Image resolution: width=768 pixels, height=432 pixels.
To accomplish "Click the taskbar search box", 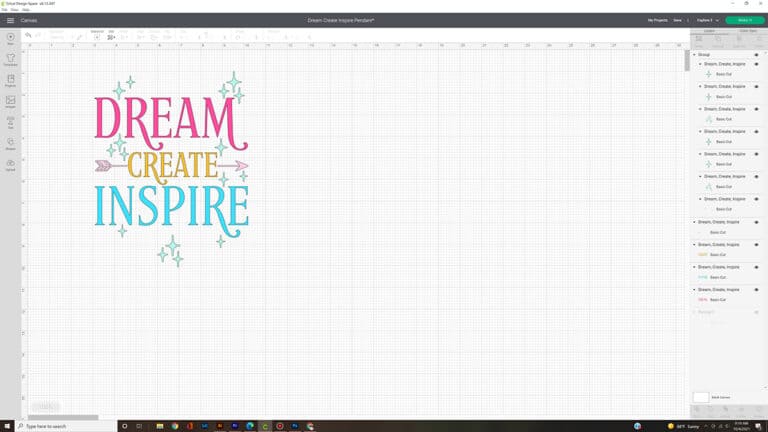I will pyautogui.click(x=65, y=426).
